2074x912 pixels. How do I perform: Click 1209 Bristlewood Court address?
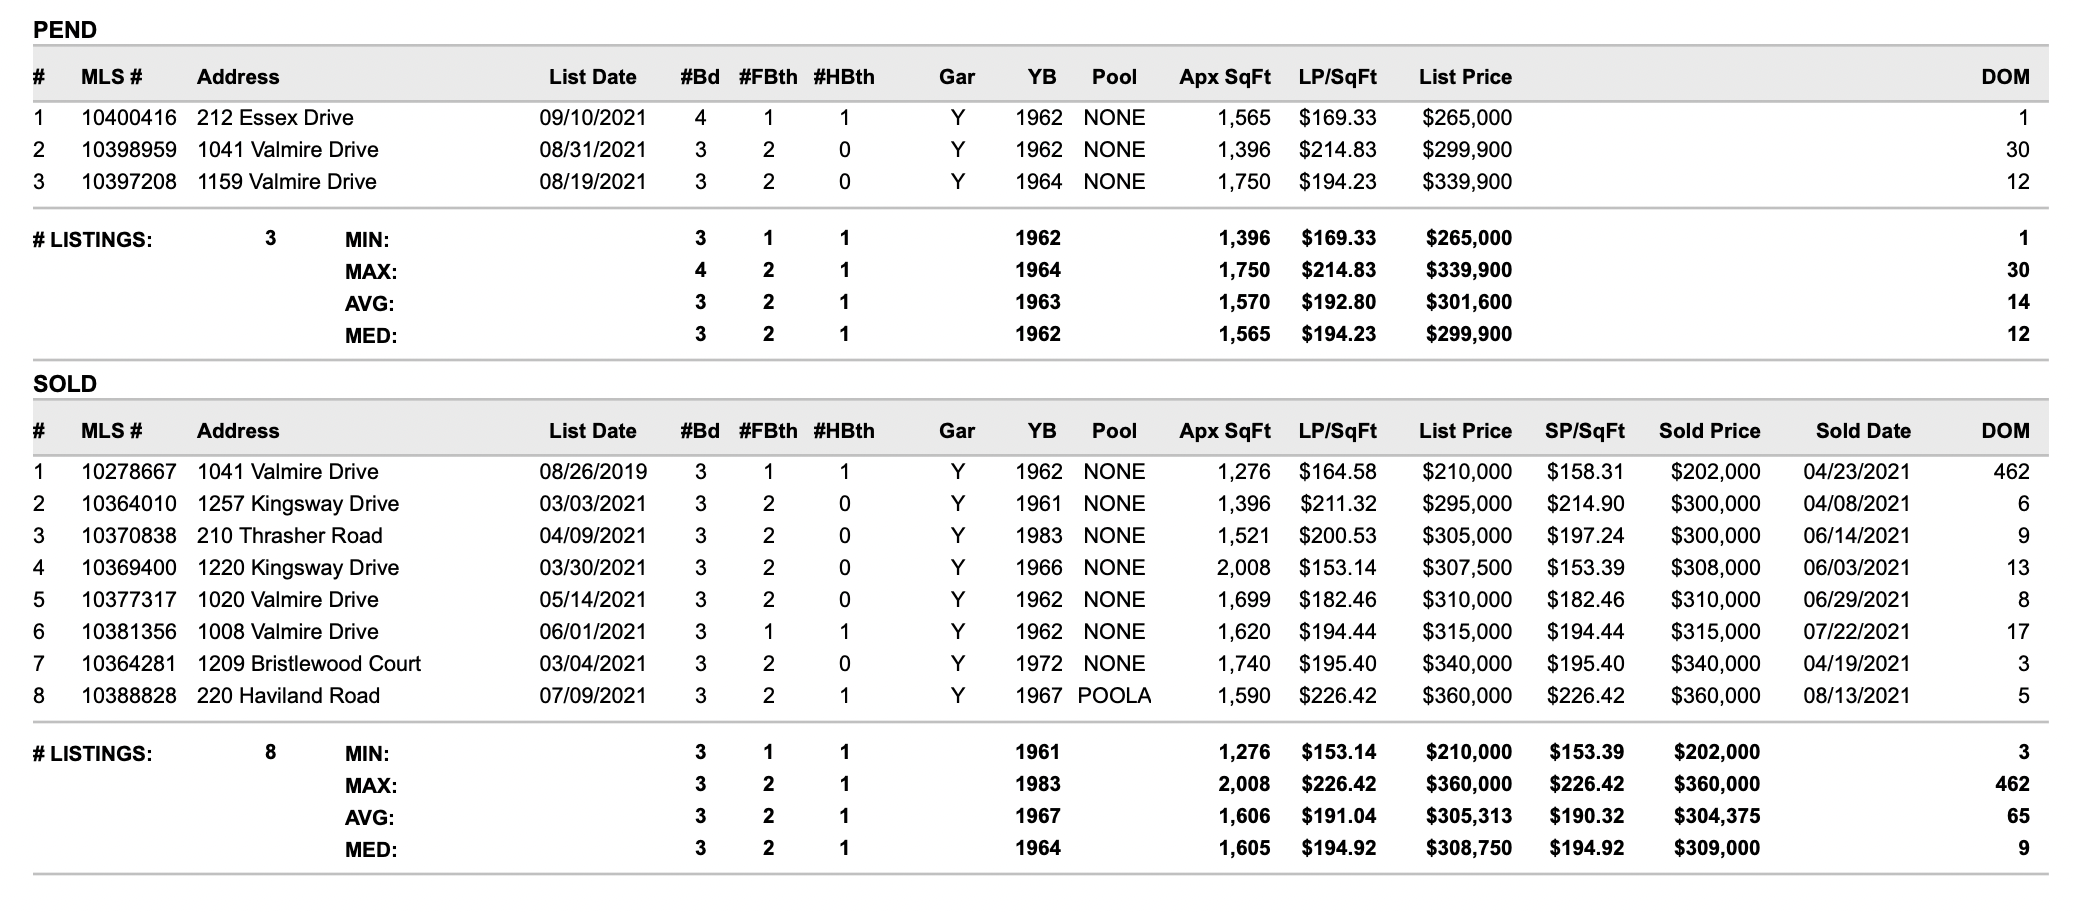pyautogui.click(x=309, y=664)
